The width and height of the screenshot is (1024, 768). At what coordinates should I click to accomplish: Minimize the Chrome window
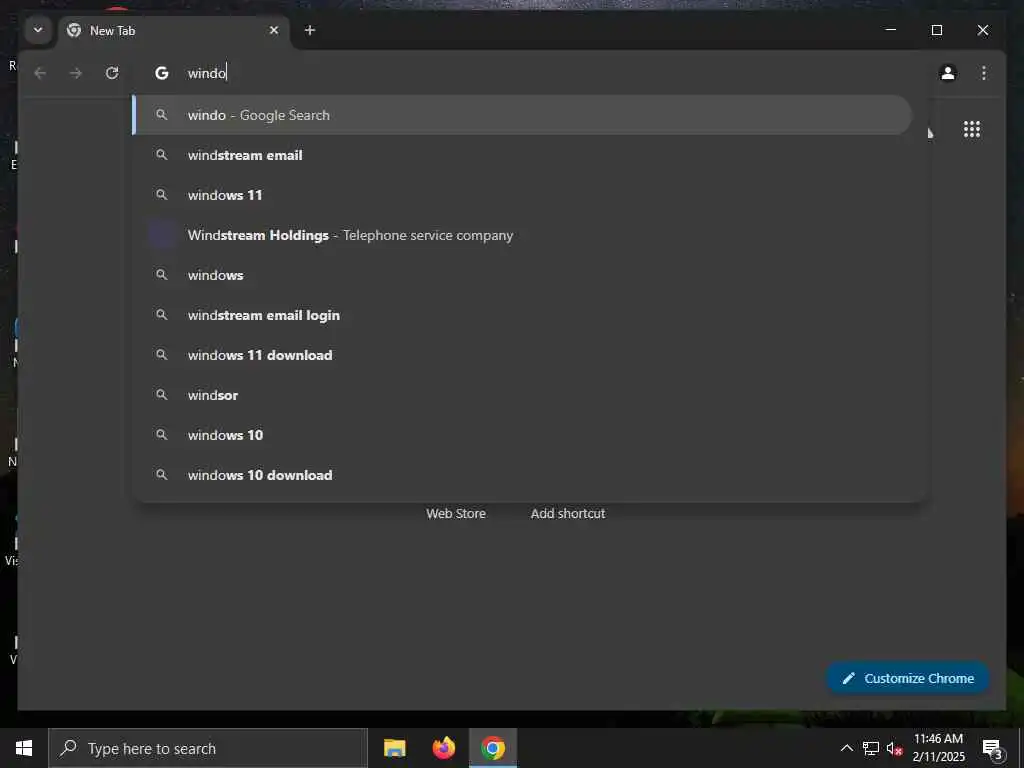891,30
